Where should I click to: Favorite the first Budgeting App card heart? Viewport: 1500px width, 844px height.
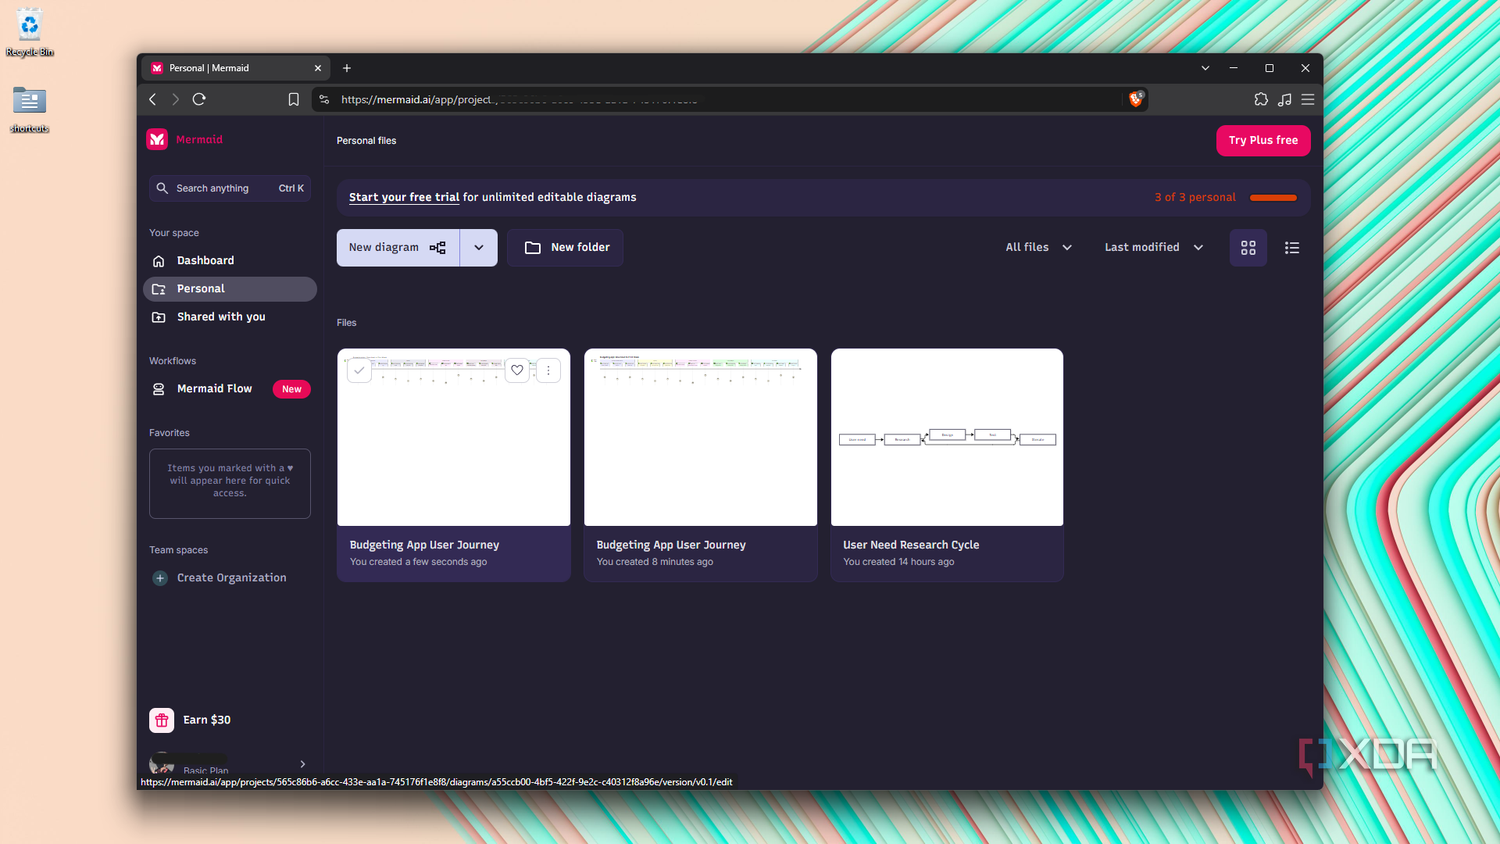pyautogui.click(x=517, y=370)
